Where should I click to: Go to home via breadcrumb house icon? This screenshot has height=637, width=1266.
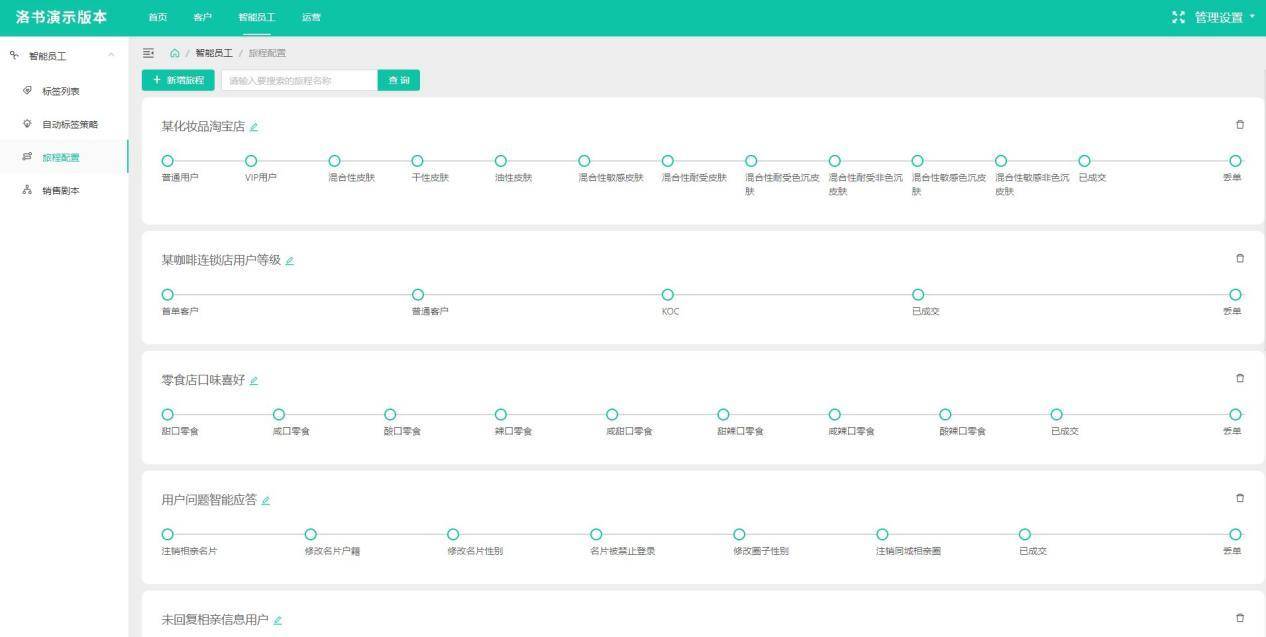point(175,53)
